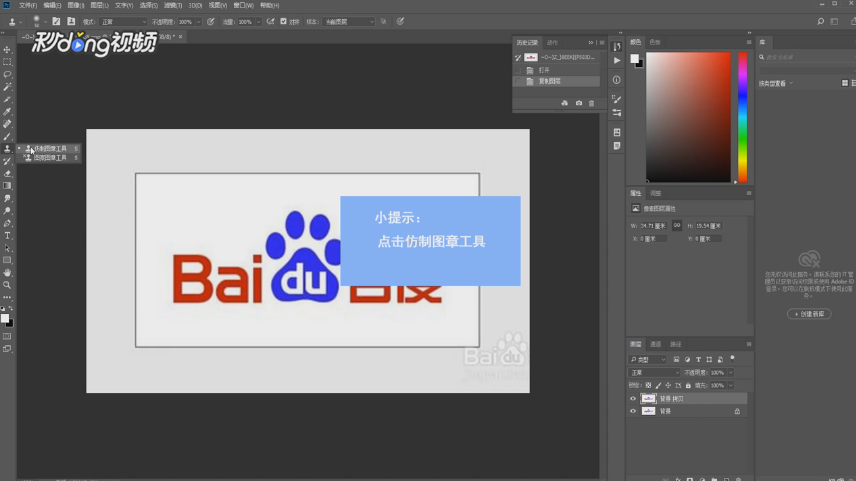Click foreground color swatch in Color panel

coord(634,58)
